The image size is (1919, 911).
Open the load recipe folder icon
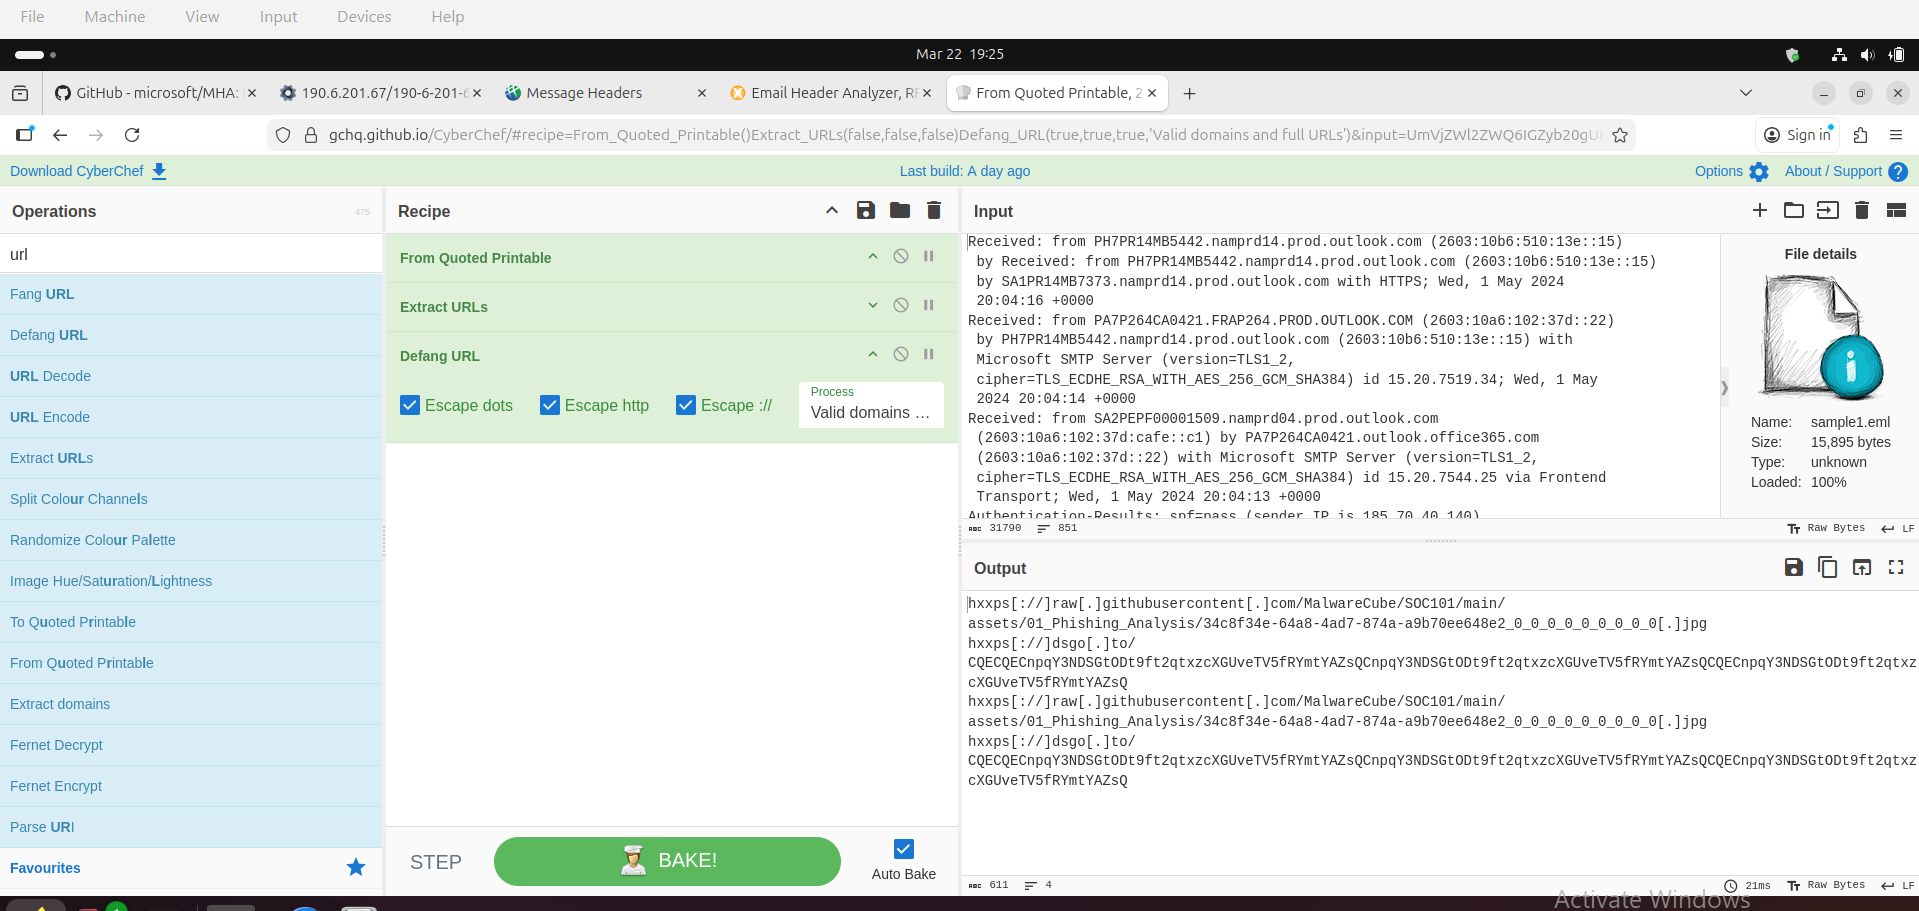[x=899, y=210]
